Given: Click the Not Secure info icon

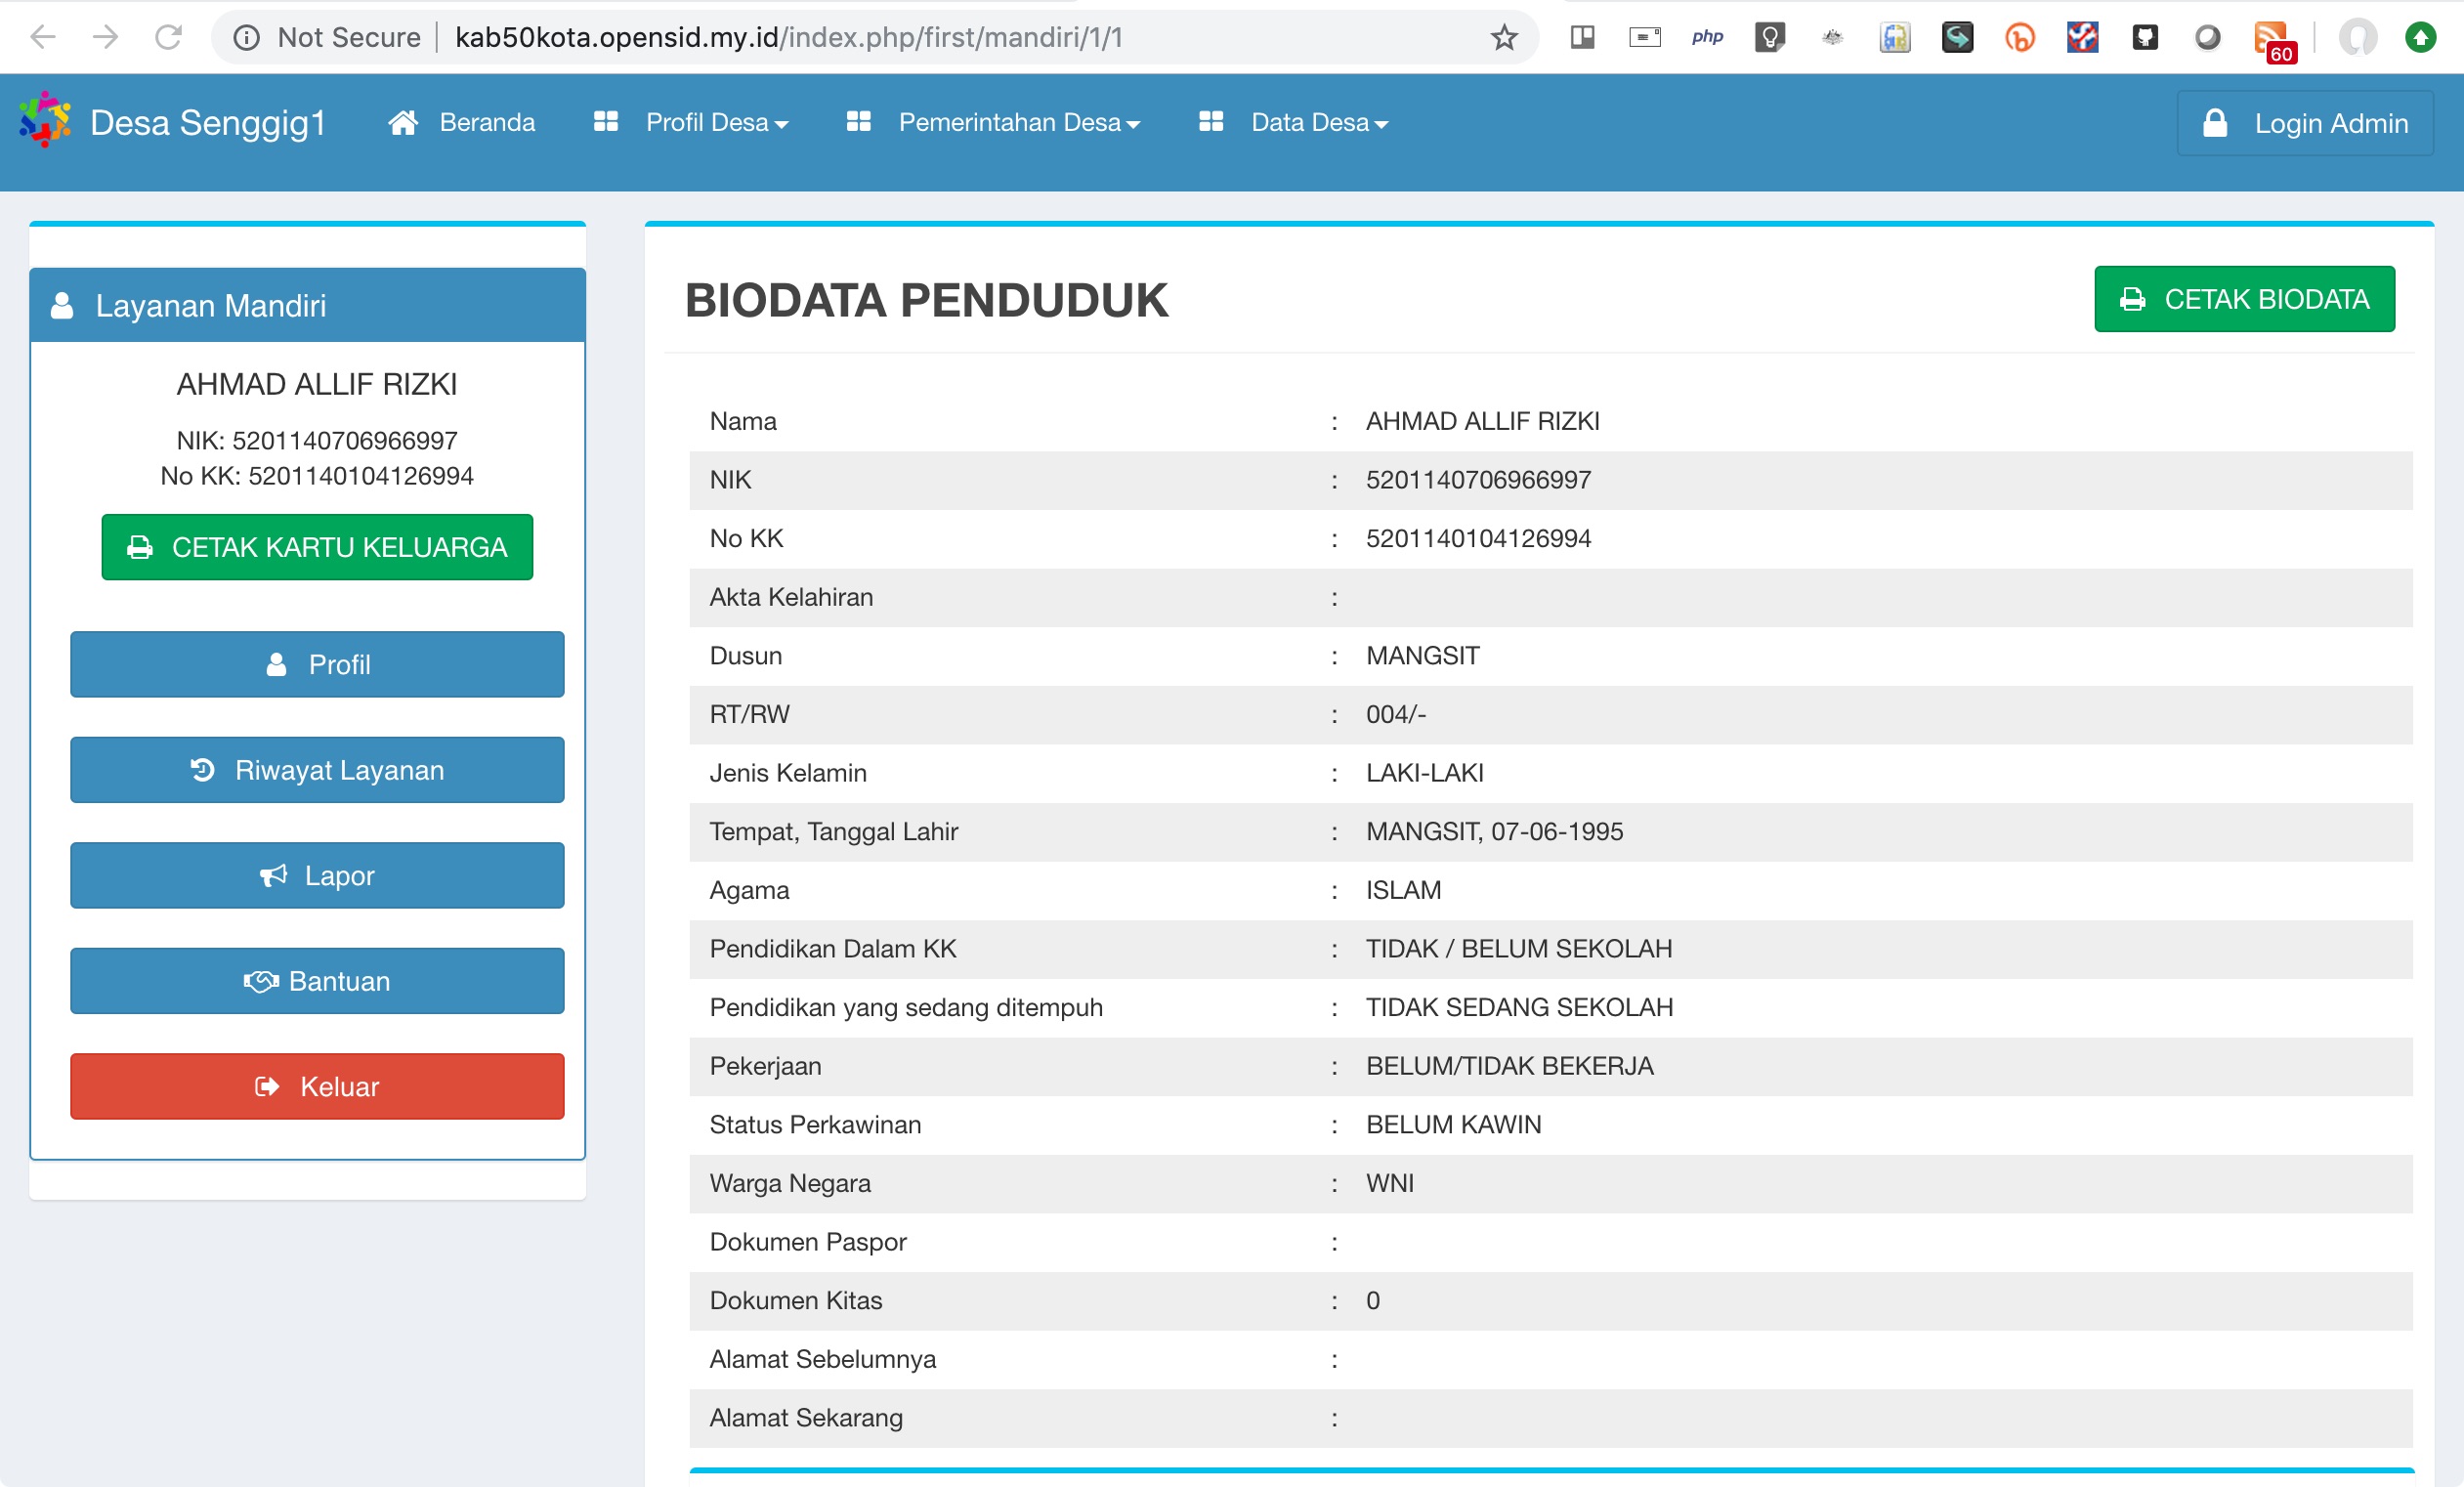Looking at the screenshot, I should [x=246, y=37].
